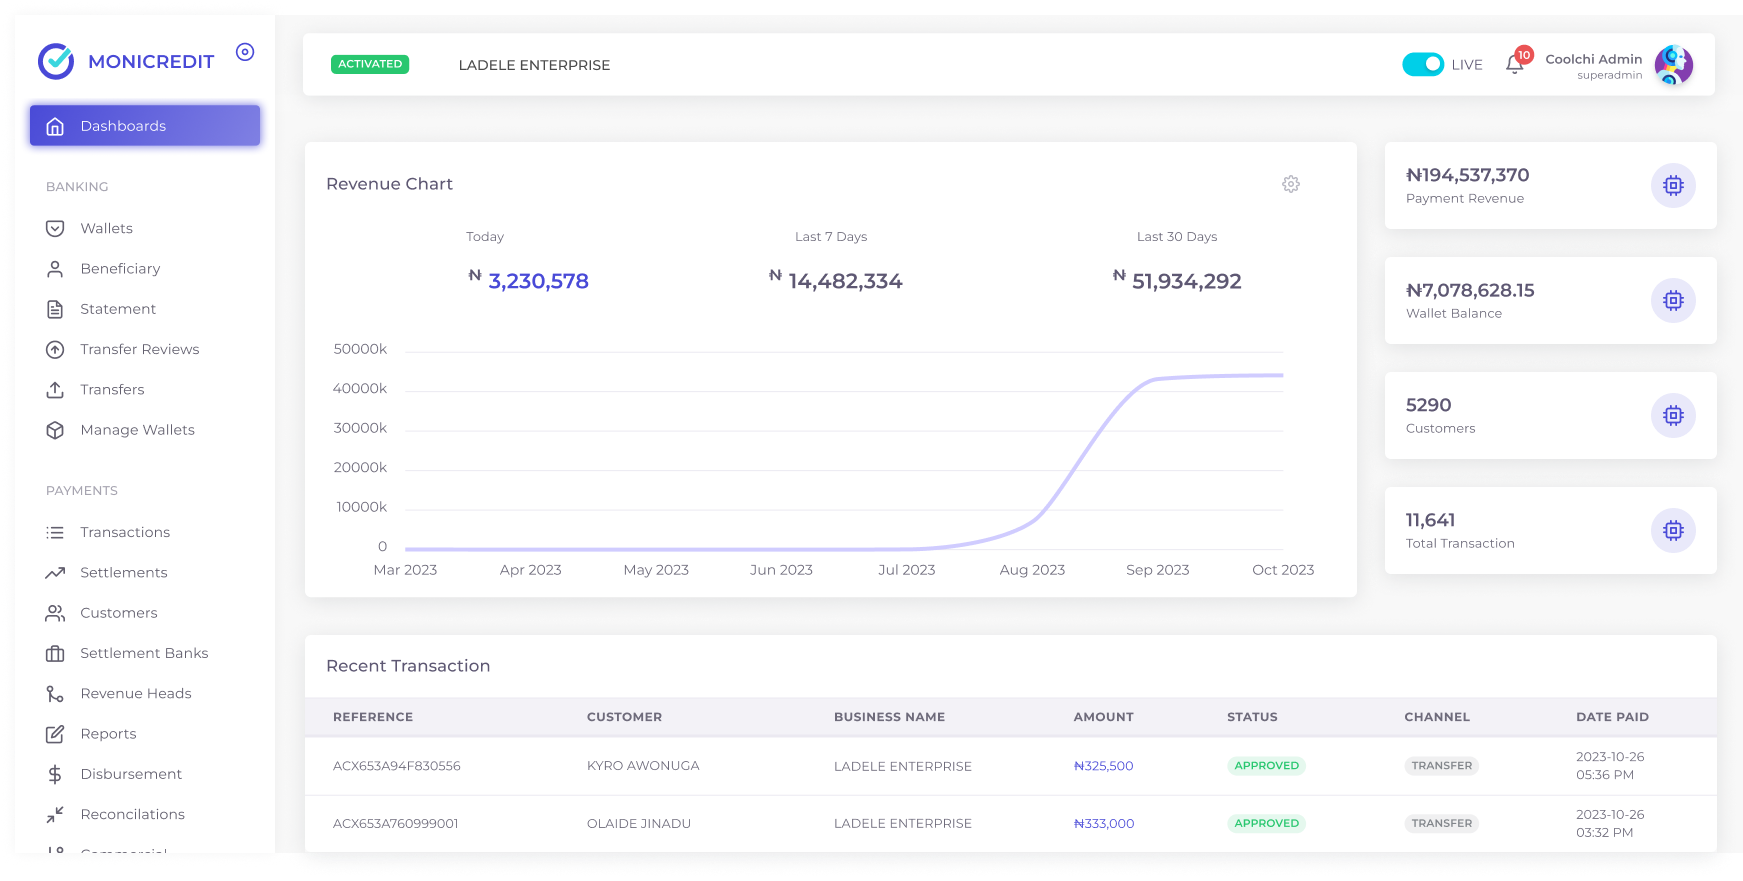
Task: Select the Dashboards menu item
Action: (x=145, y=126)
